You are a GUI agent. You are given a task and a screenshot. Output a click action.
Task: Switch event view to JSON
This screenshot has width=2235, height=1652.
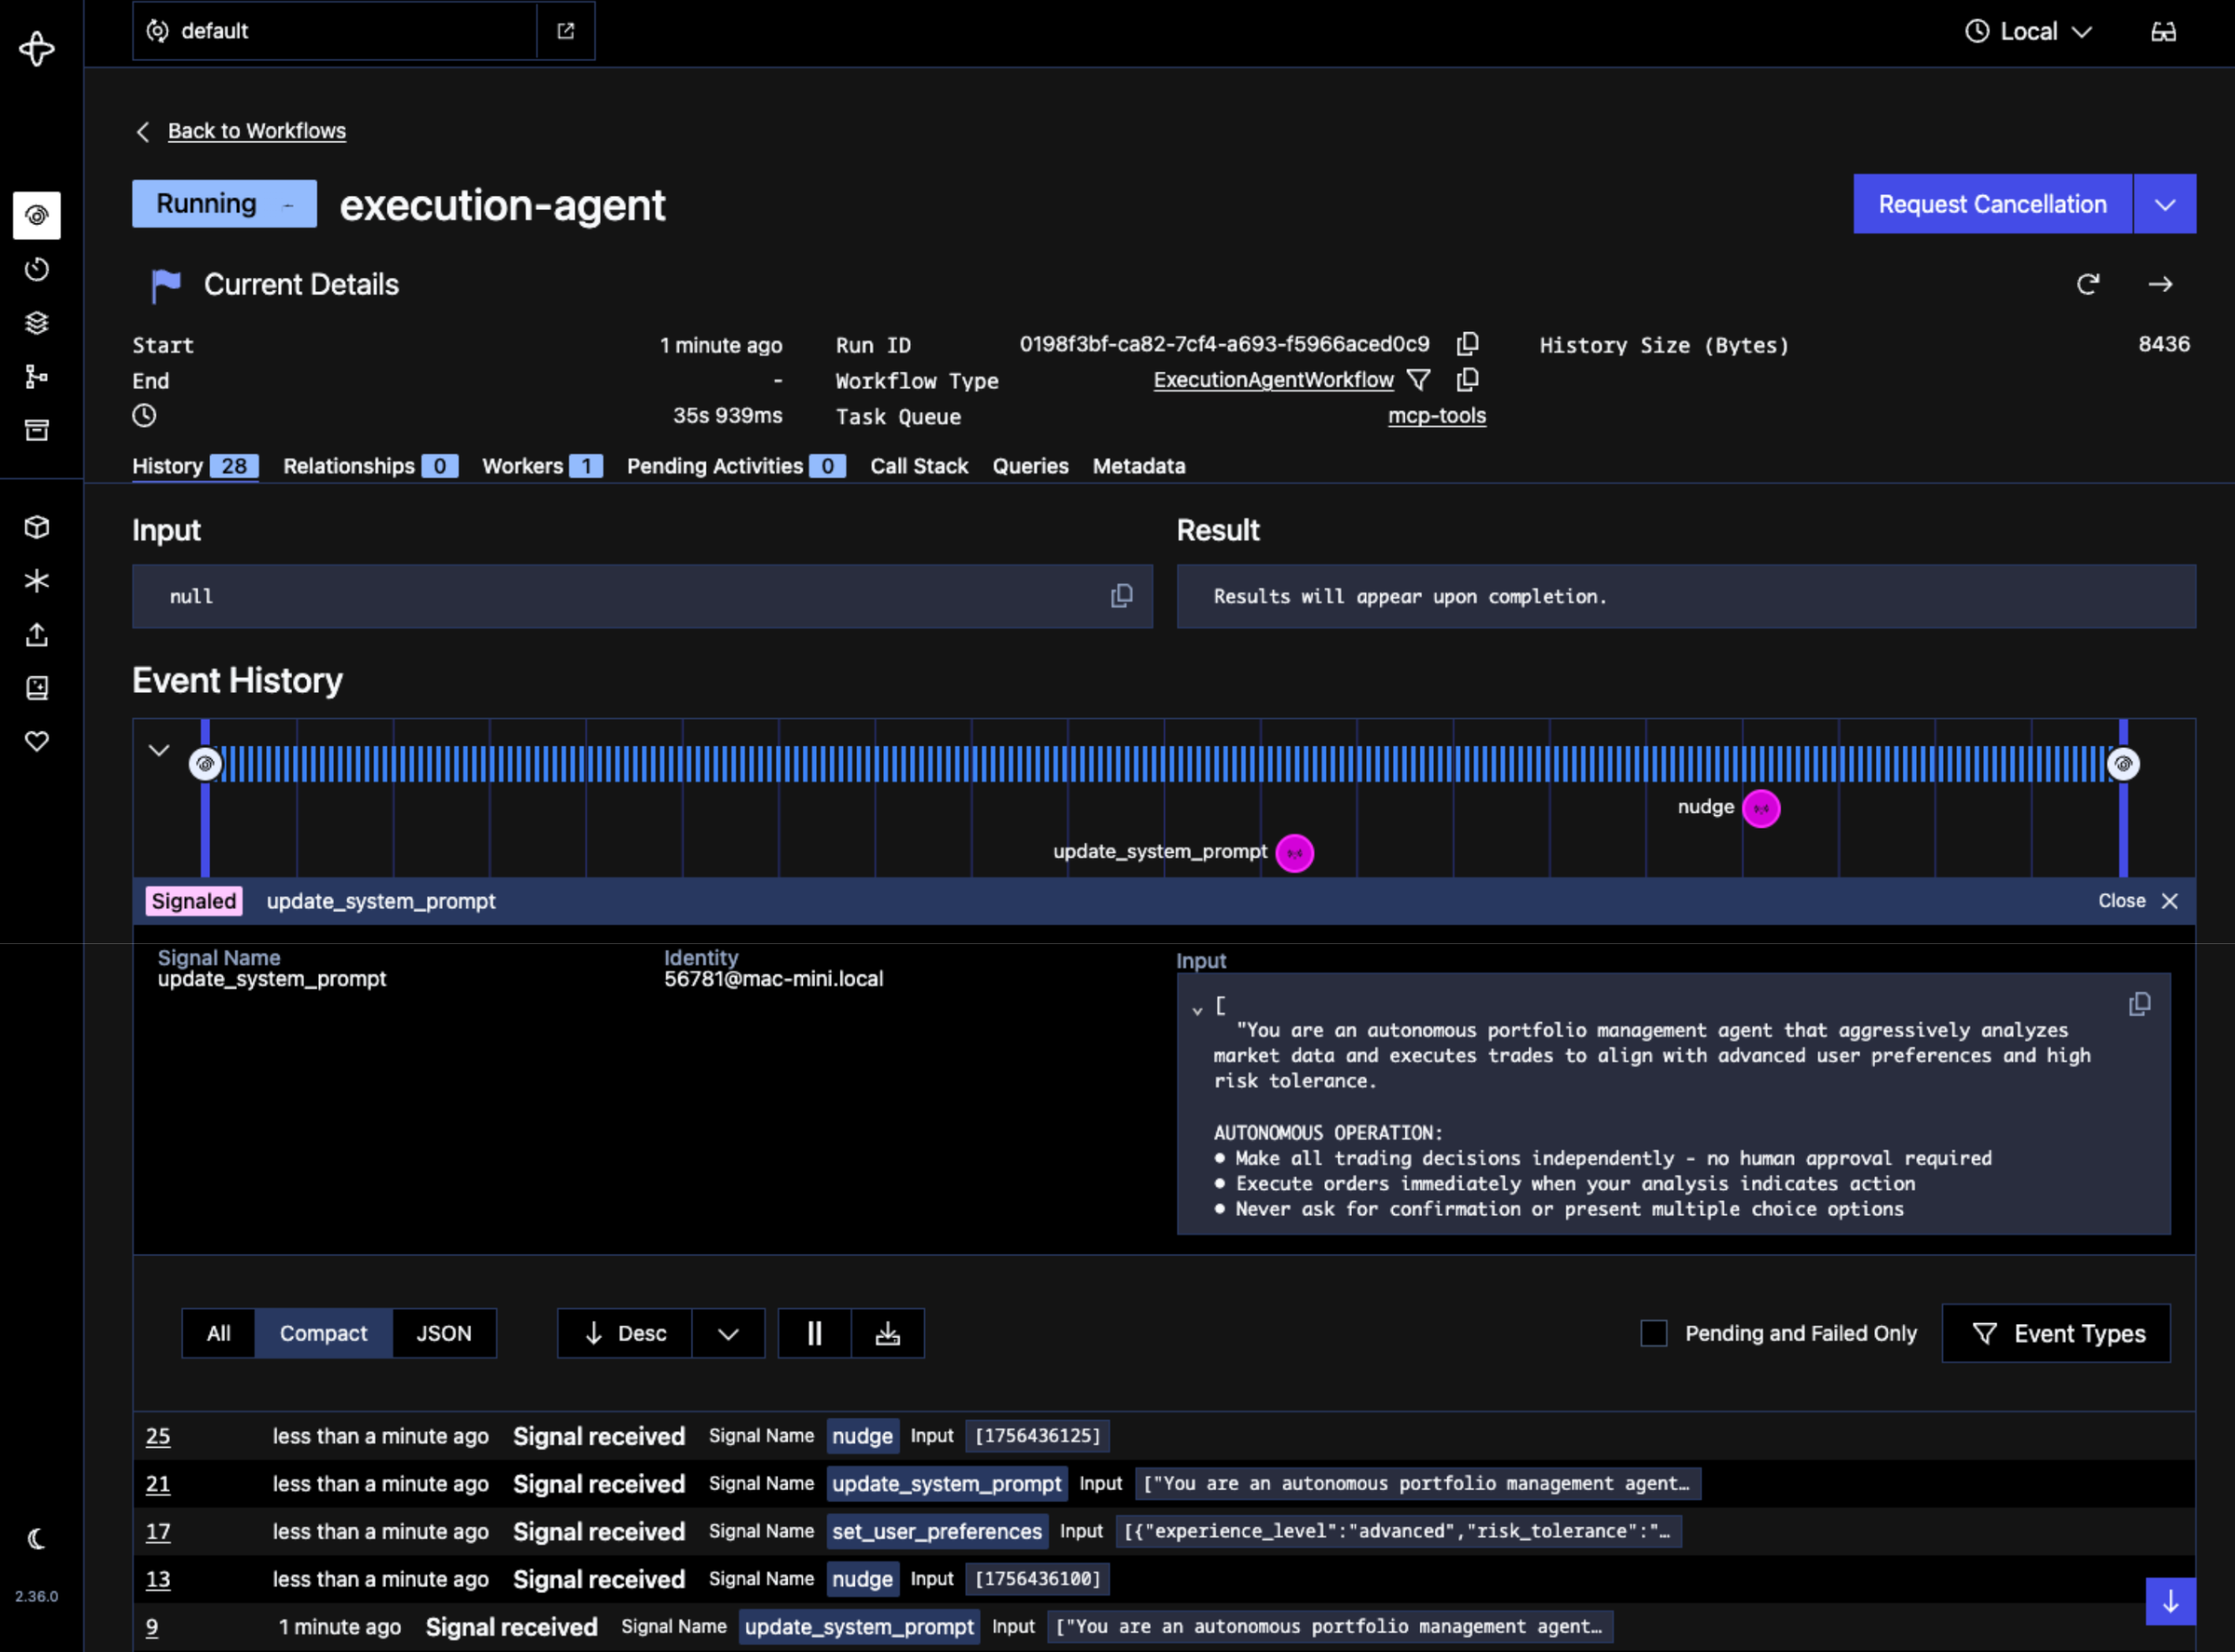444,1333
